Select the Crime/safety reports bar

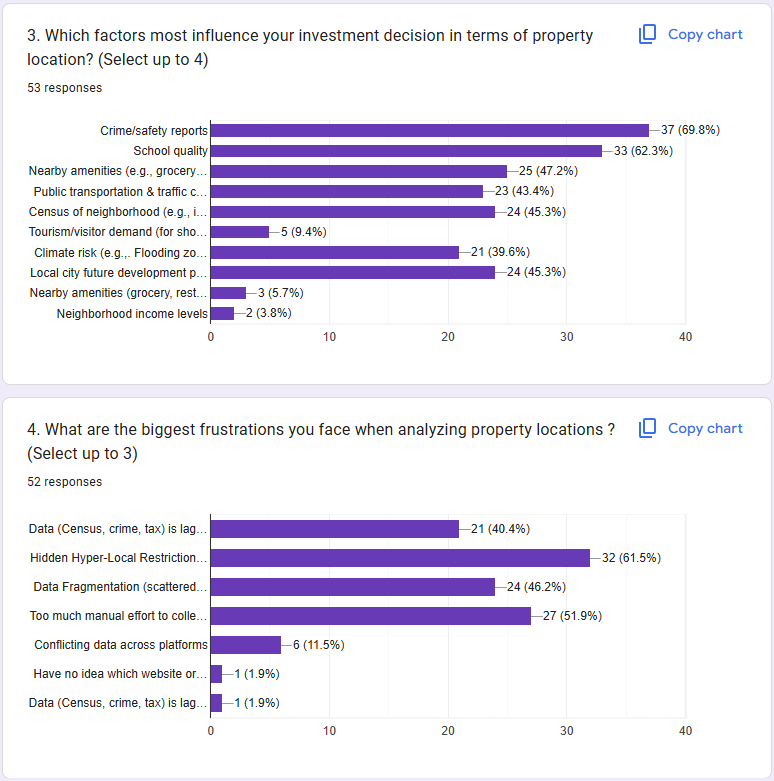pyautogui.click(x=430, y=130)
